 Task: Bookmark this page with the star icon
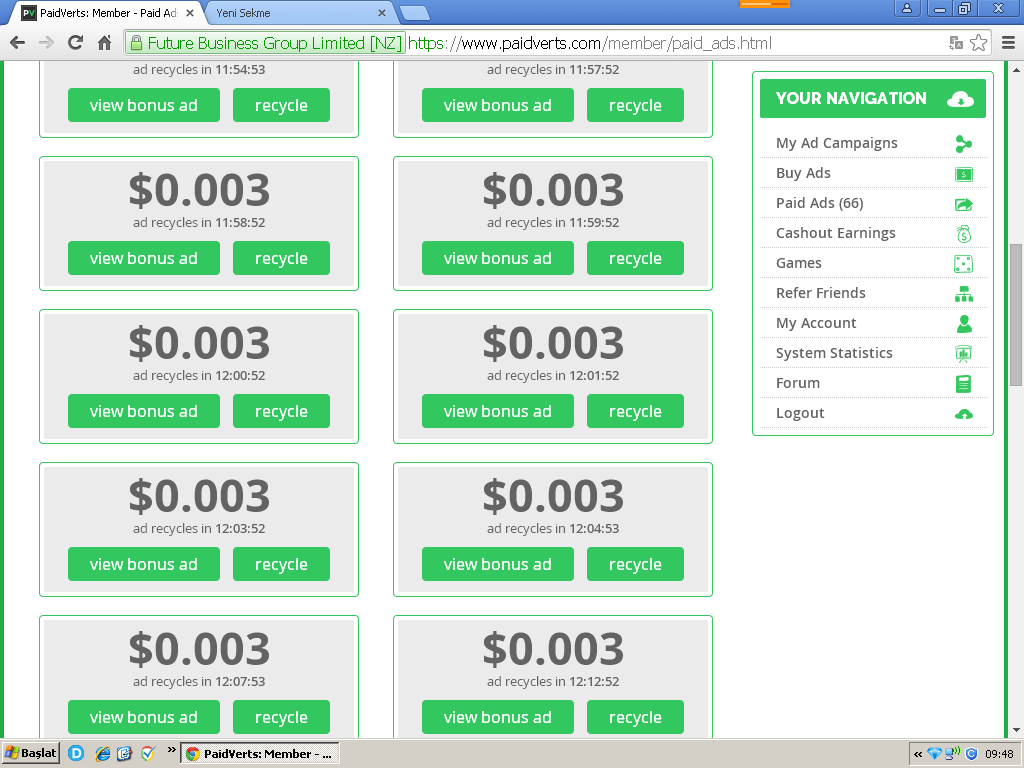(978, 43)
